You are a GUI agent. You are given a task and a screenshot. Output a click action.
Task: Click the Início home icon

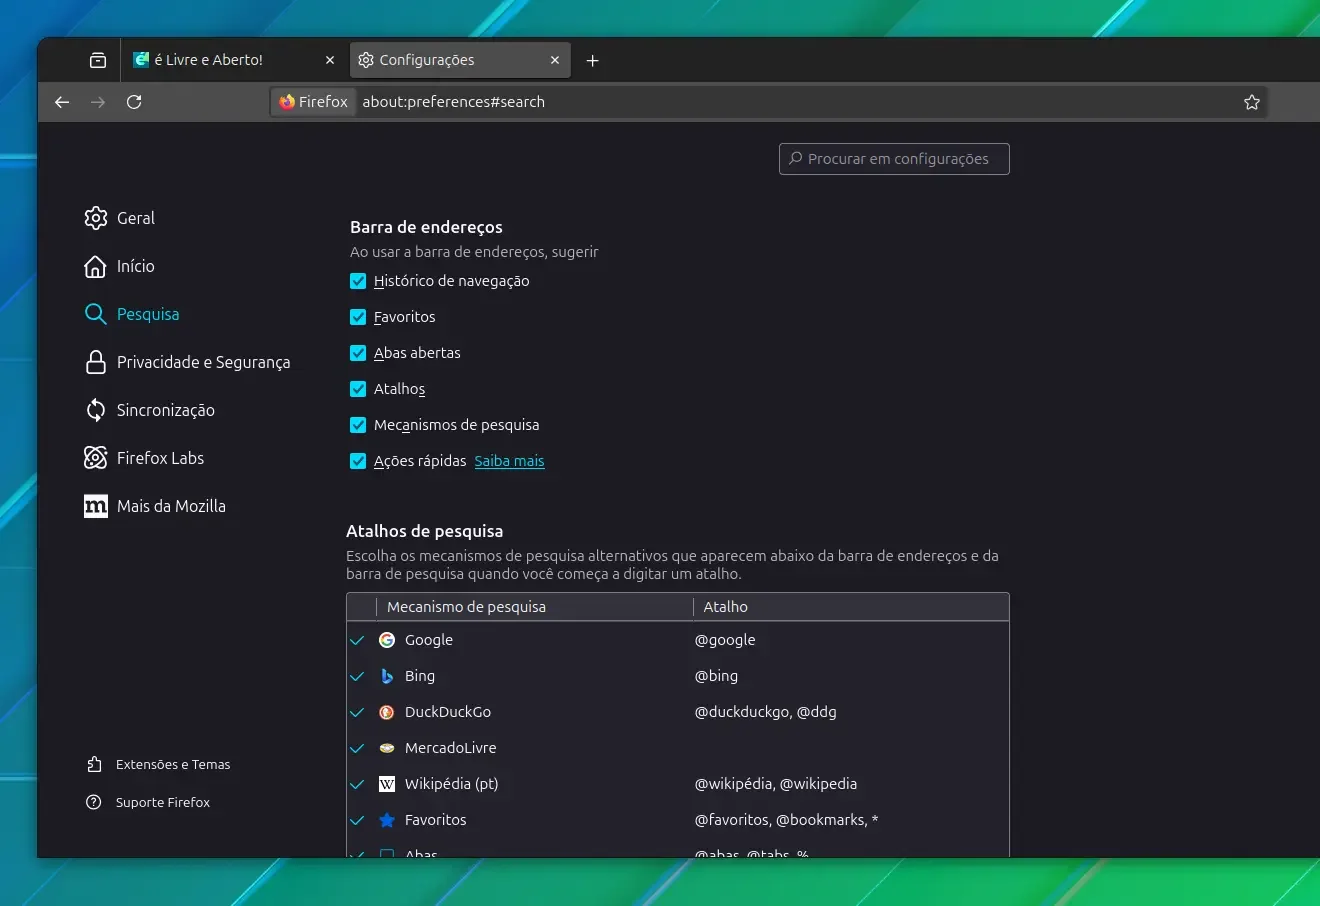96,266
